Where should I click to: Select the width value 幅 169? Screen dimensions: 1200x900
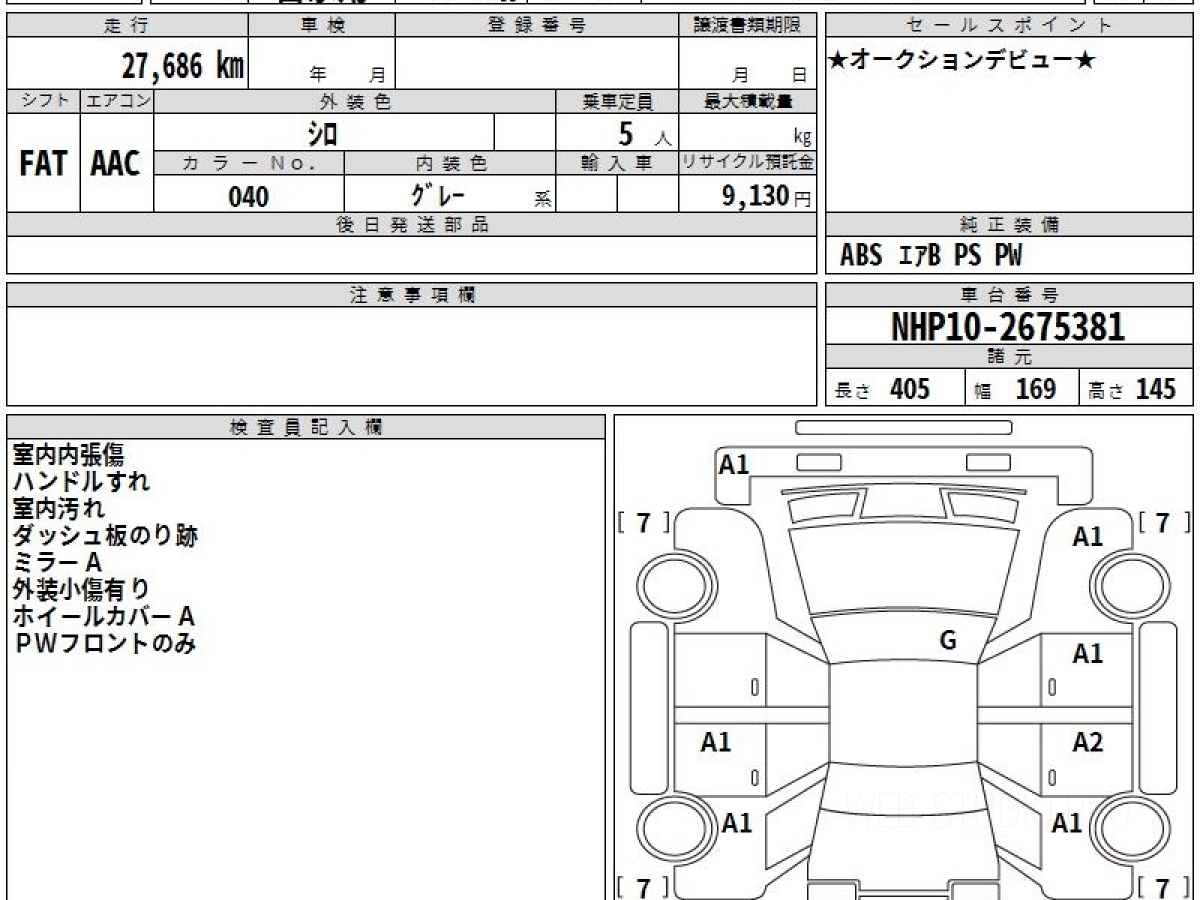coord(1015,389)
